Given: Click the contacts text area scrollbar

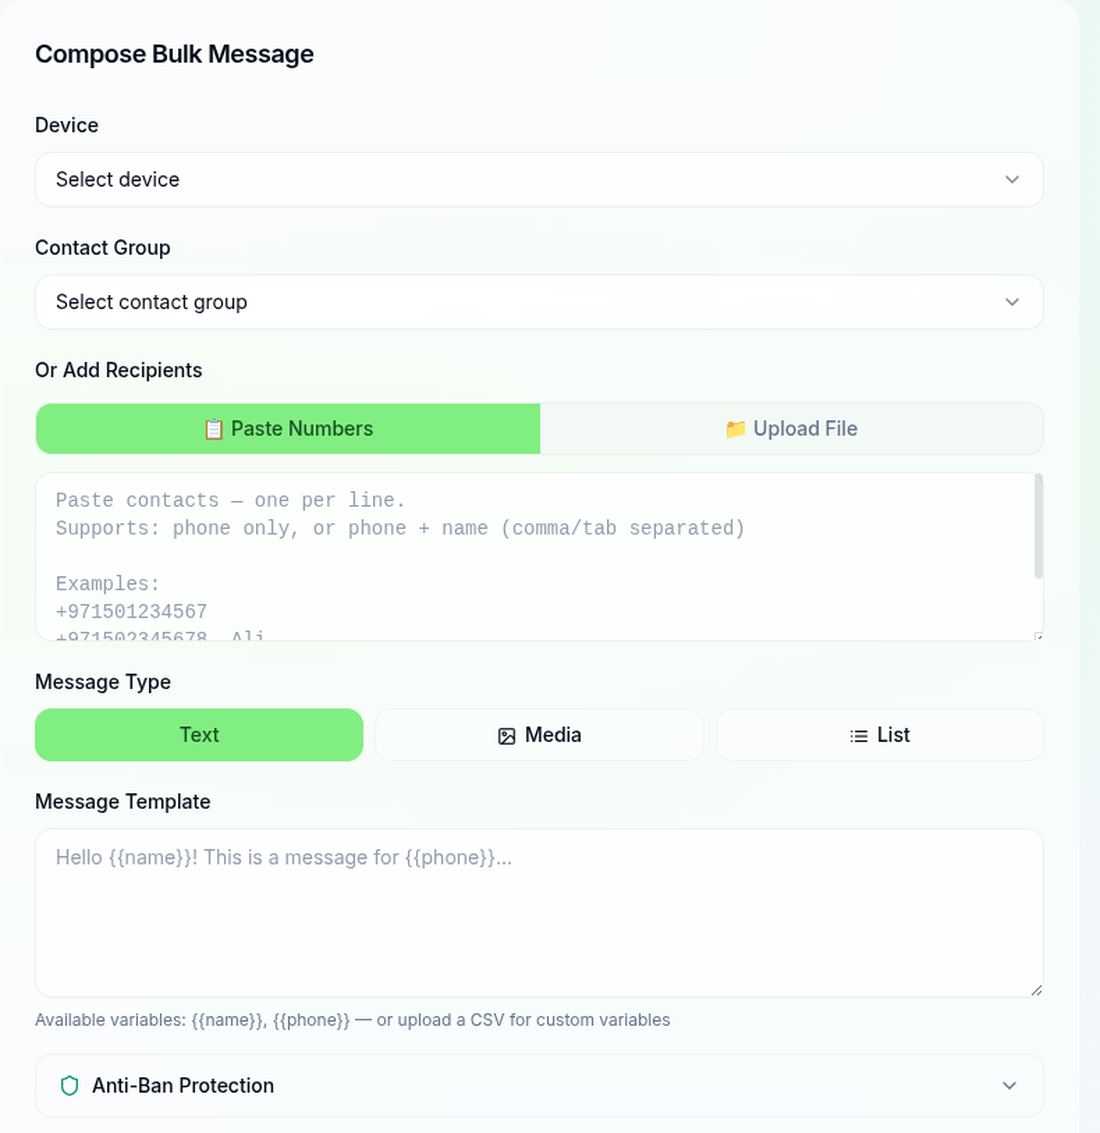Looking at the screenshot, I should [1039, 526].
